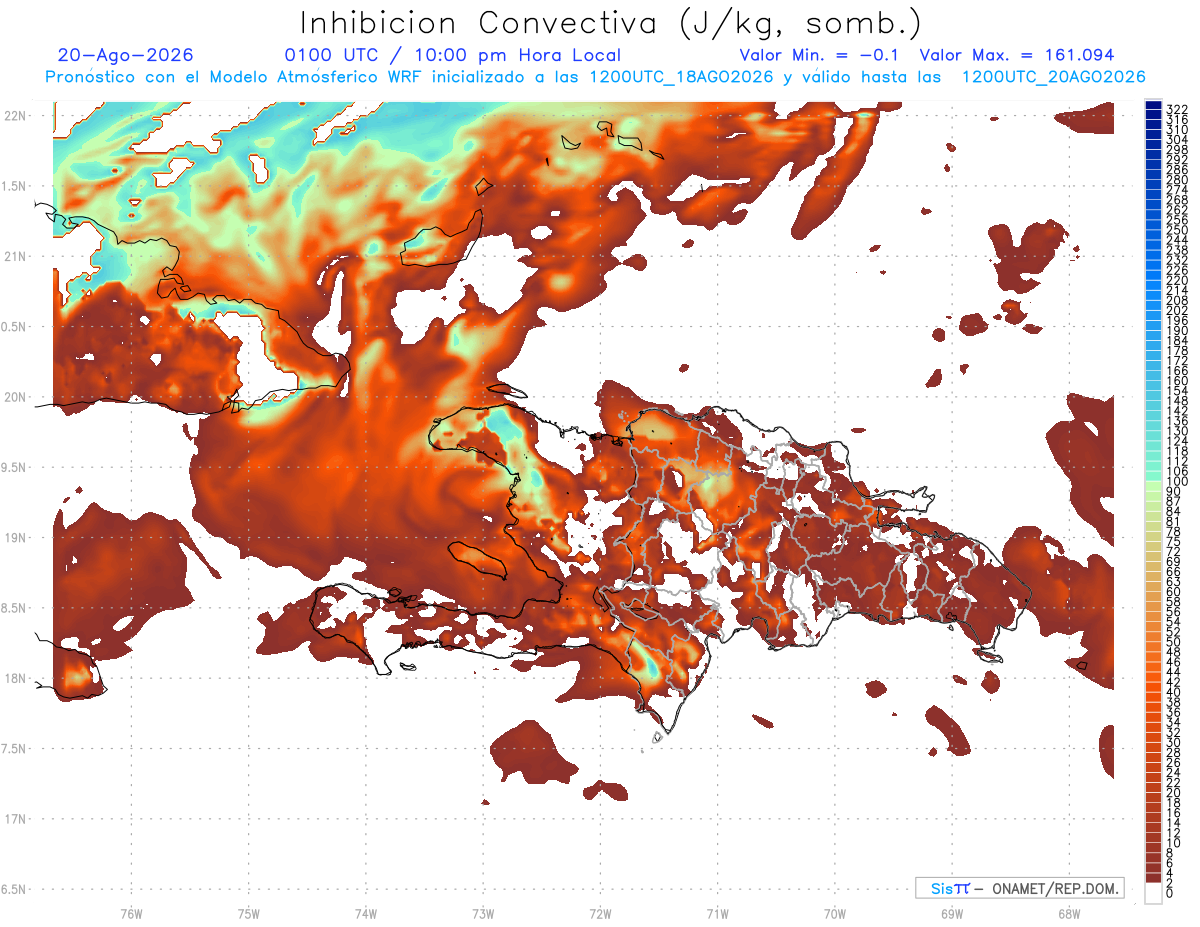
Task: Click the white color bar cell for 0
Action: (1153, 895)
